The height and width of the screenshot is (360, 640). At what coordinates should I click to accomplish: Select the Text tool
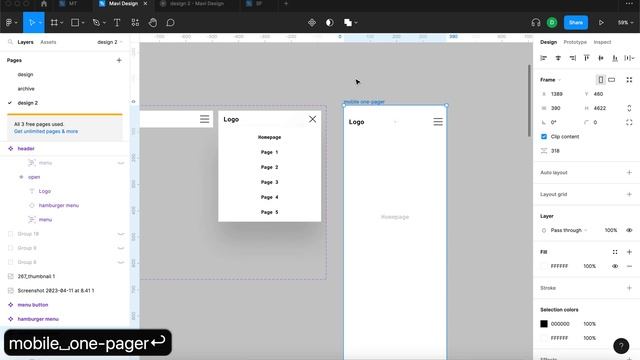pos(117,23)
